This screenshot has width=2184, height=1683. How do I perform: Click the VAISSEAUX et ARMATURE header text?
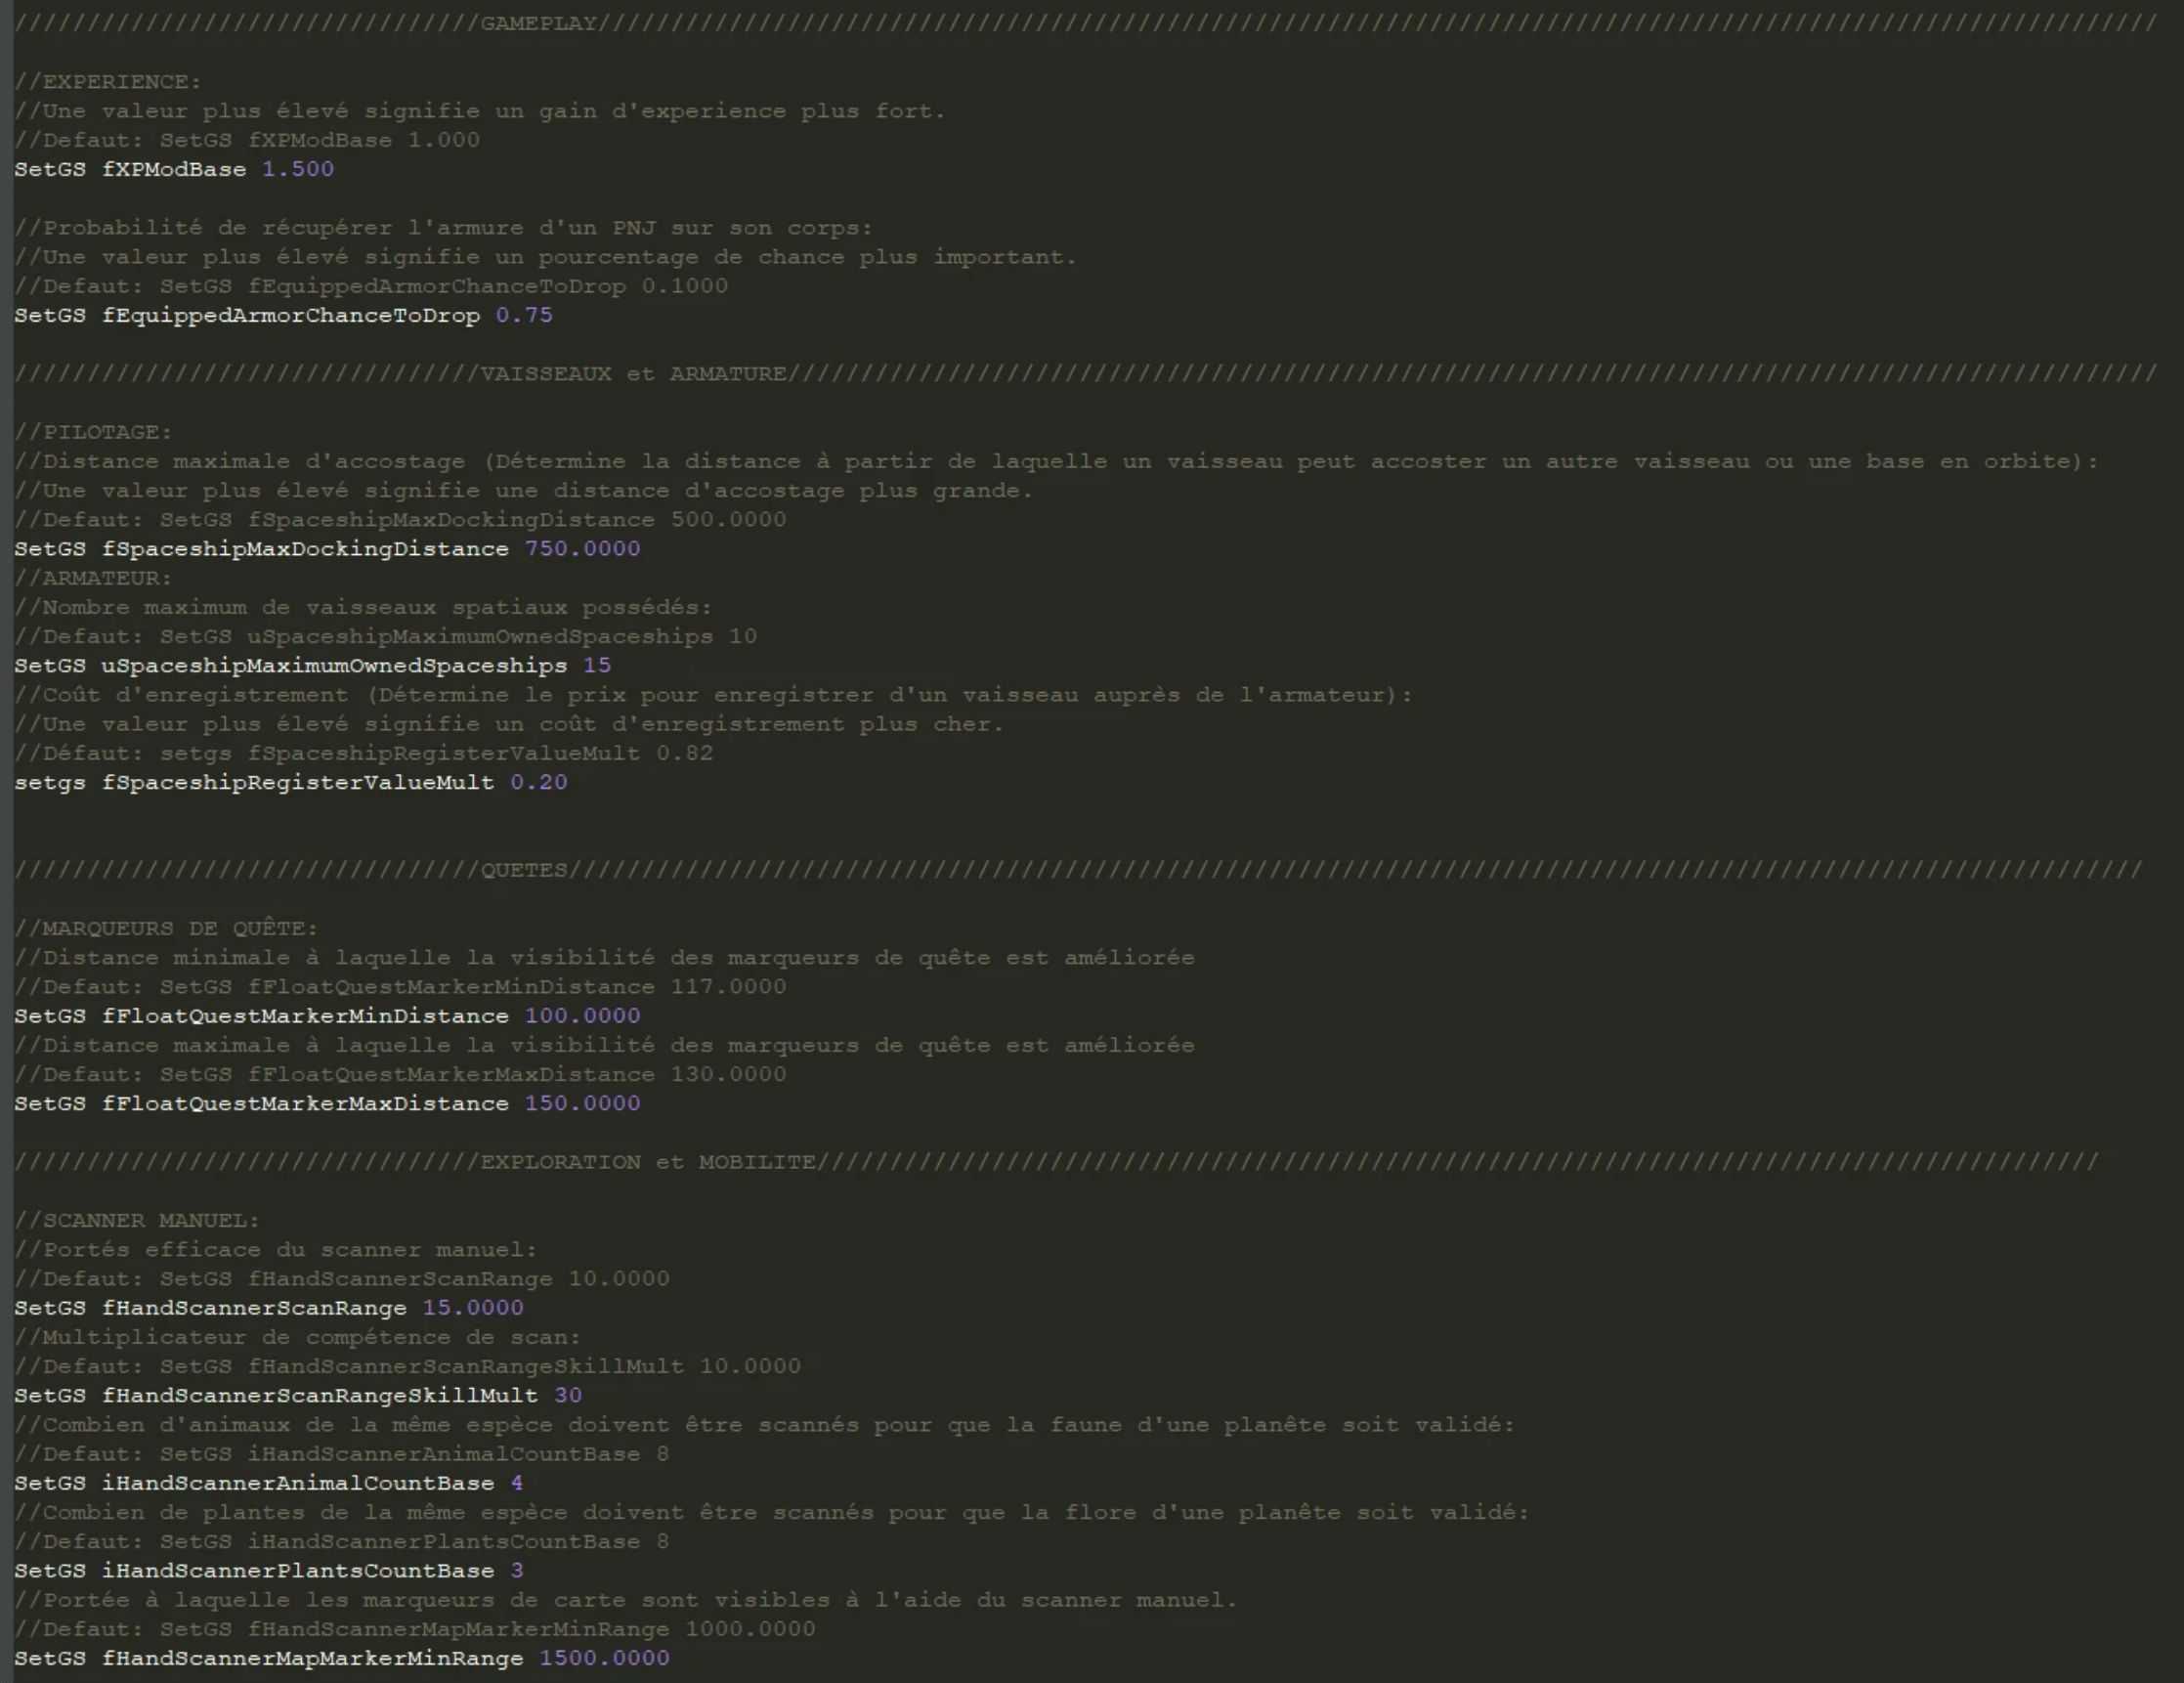coord(633,374)
